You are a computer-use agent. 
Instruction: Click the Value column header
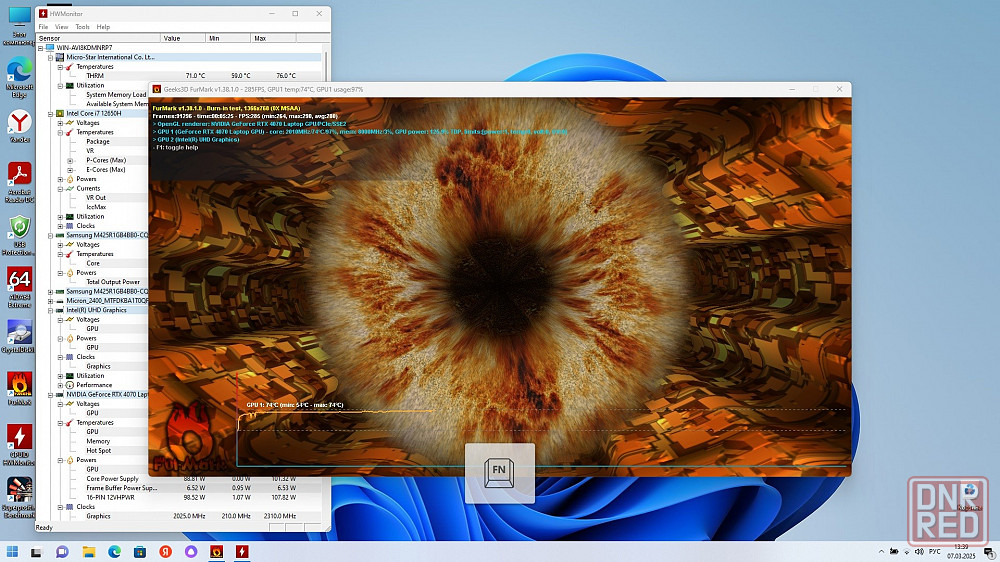[x=182, y=38]
